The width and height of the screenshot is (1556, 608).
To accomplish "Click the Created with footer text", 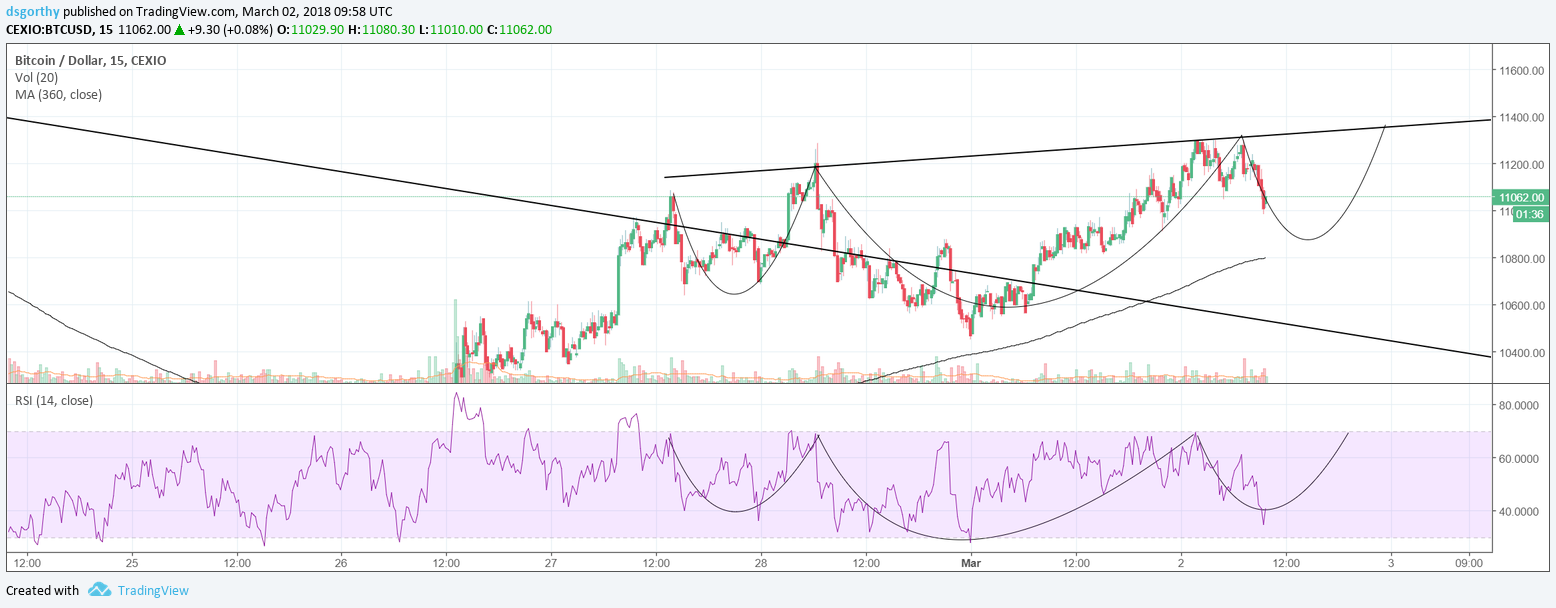I will point(43,590).
